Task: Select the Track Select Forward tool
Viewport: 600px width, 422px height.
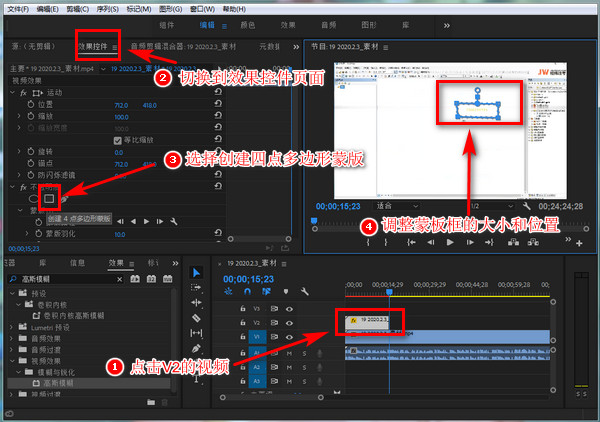Action: (196, 287)
